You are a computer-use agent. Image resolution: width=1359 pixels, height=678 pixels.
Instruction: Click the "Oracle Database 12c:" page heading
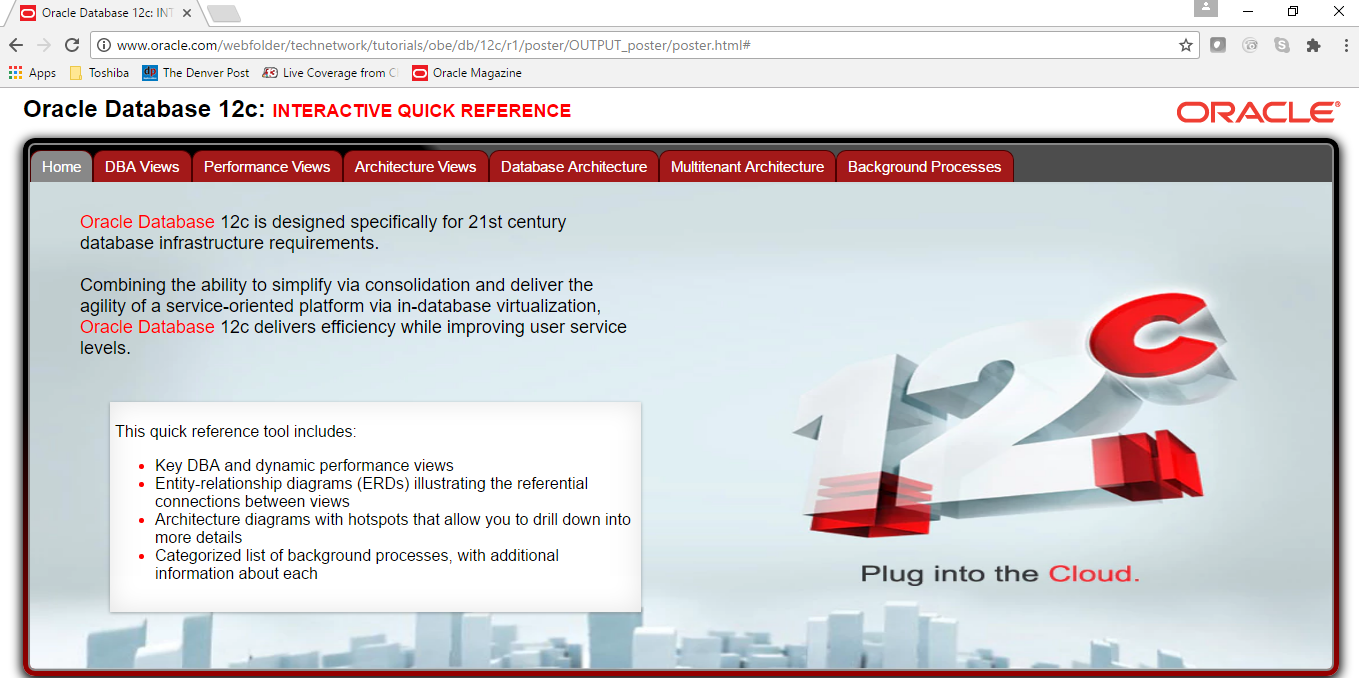tap(144, 110)
